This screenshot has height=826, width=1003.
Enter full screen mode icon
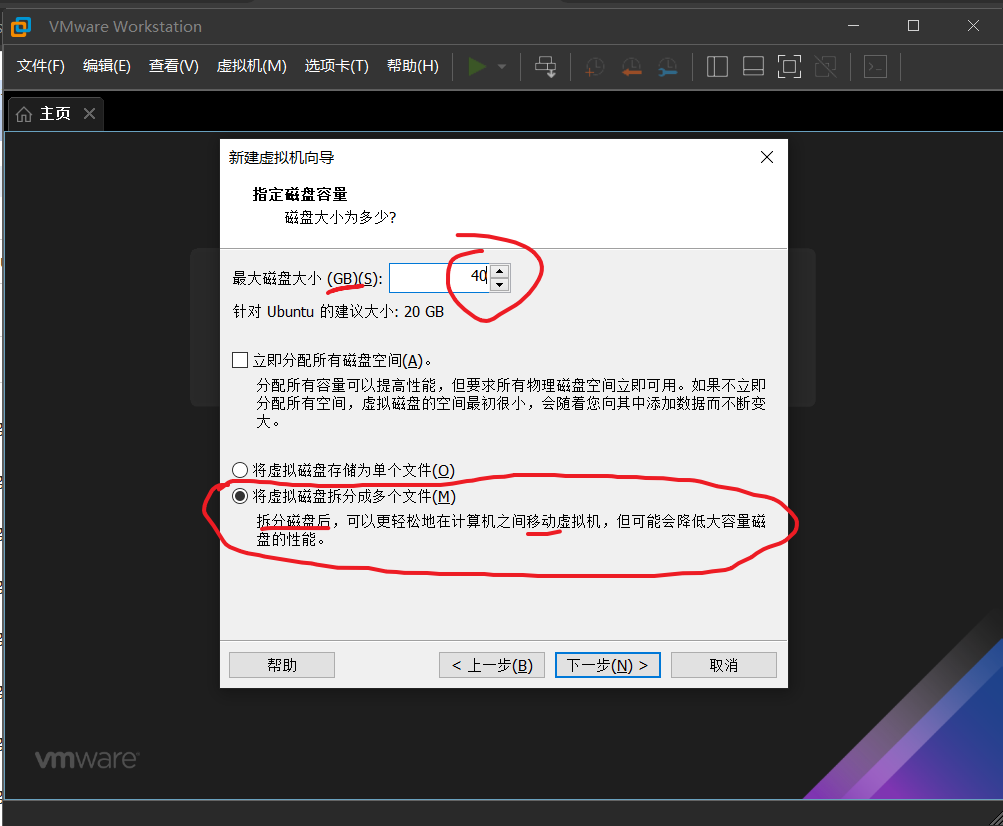click(789, 67)
